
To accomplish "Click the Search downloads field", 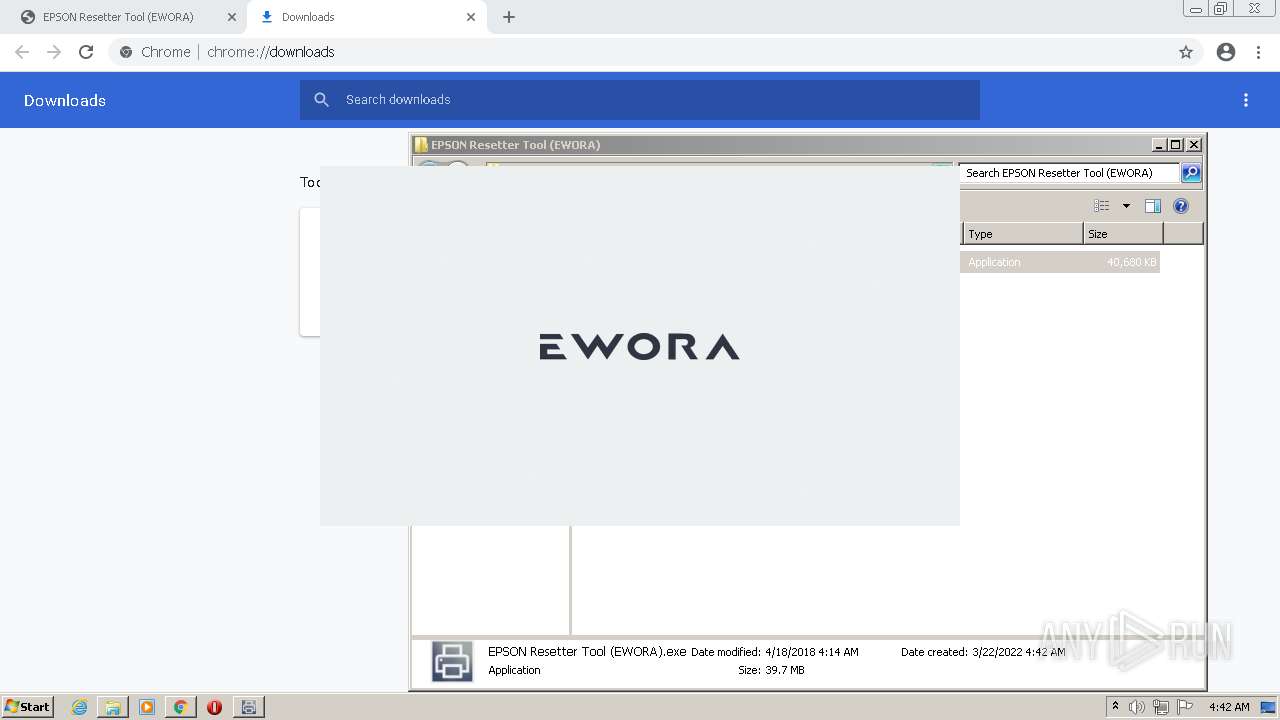I will 640,100.
